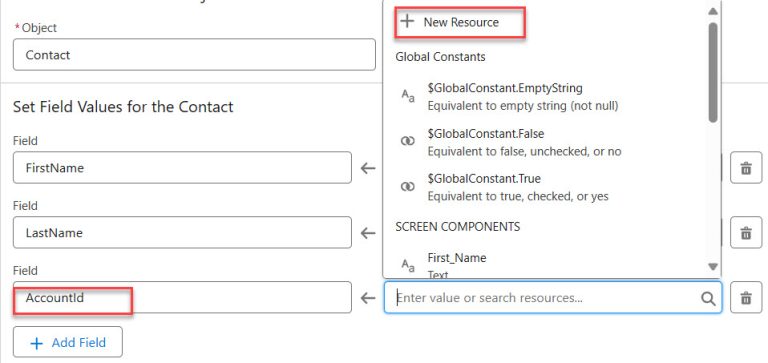The height and width of the screenshot is (363, 768).
Task: Click the 'SCREEN COMPONENTS' section header
Action: (x=457, y=227)
